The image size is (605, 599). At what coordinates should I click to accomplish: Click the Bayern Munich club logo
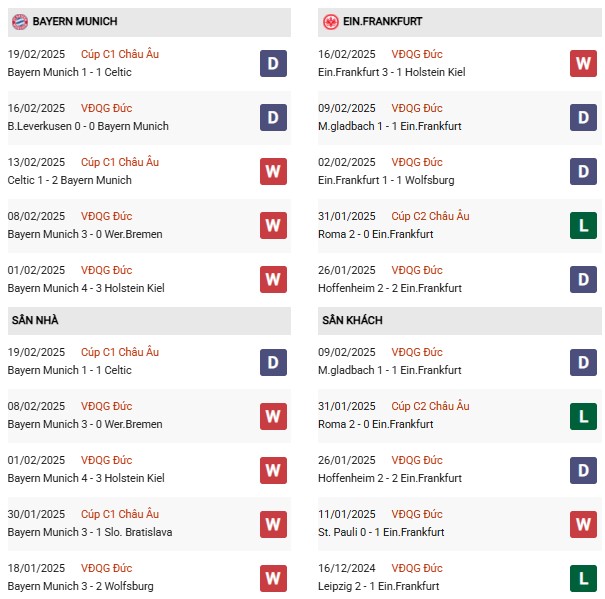[17, 21]
